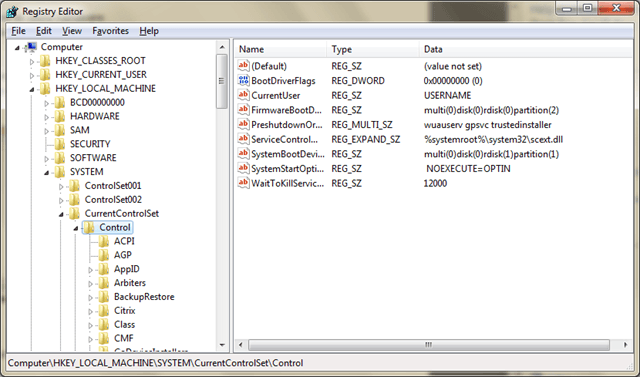
Task: Click the Registry Editor title bar icon
Action: coord(12,11)
